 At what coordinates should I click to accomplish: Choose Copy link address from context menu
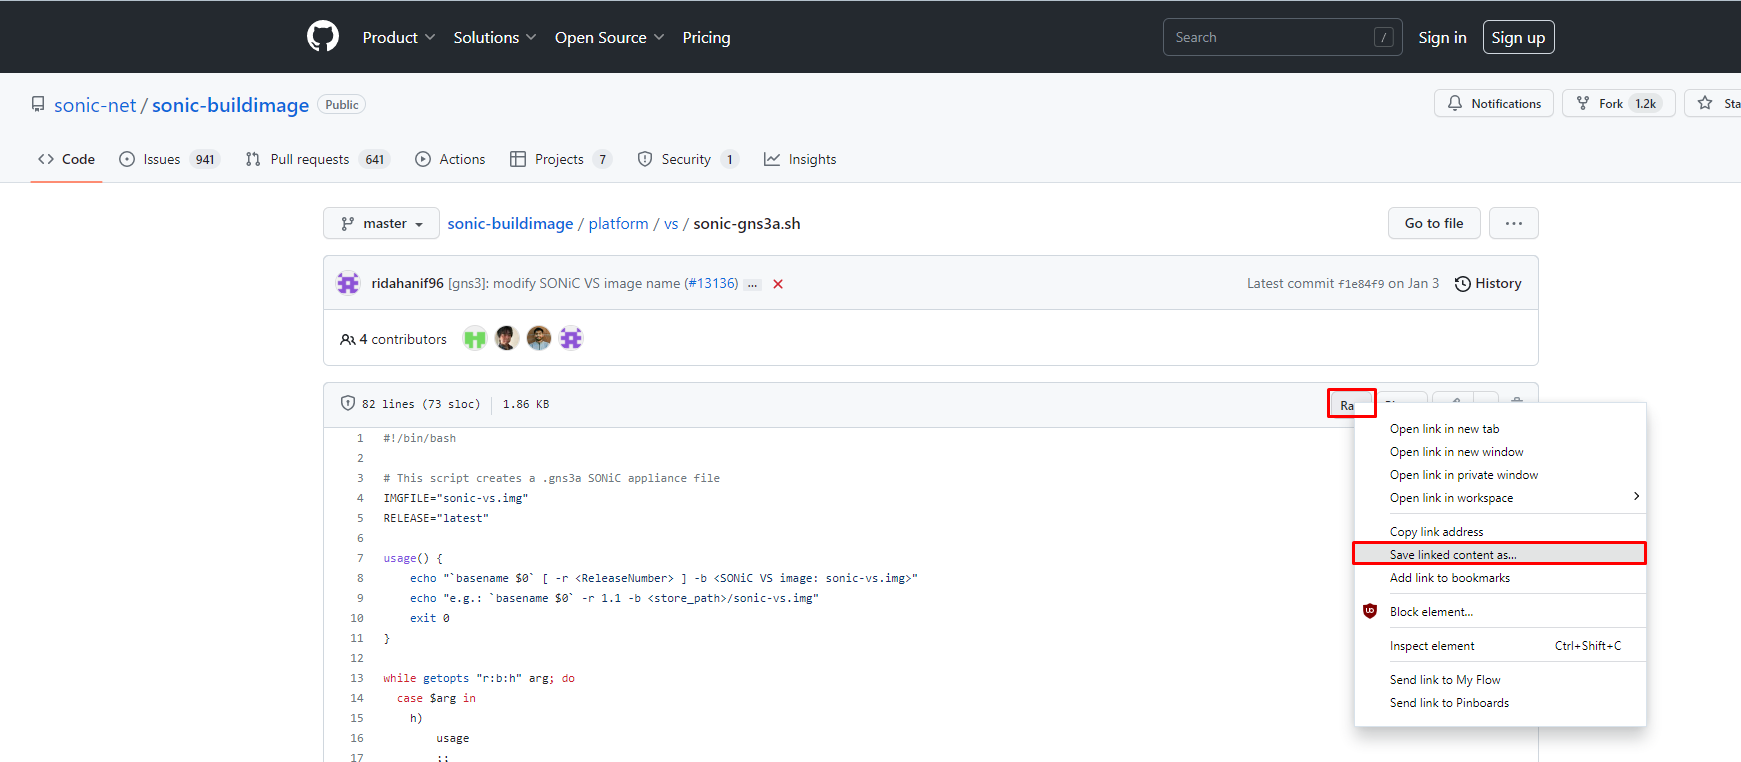[x=1436, y=532]
